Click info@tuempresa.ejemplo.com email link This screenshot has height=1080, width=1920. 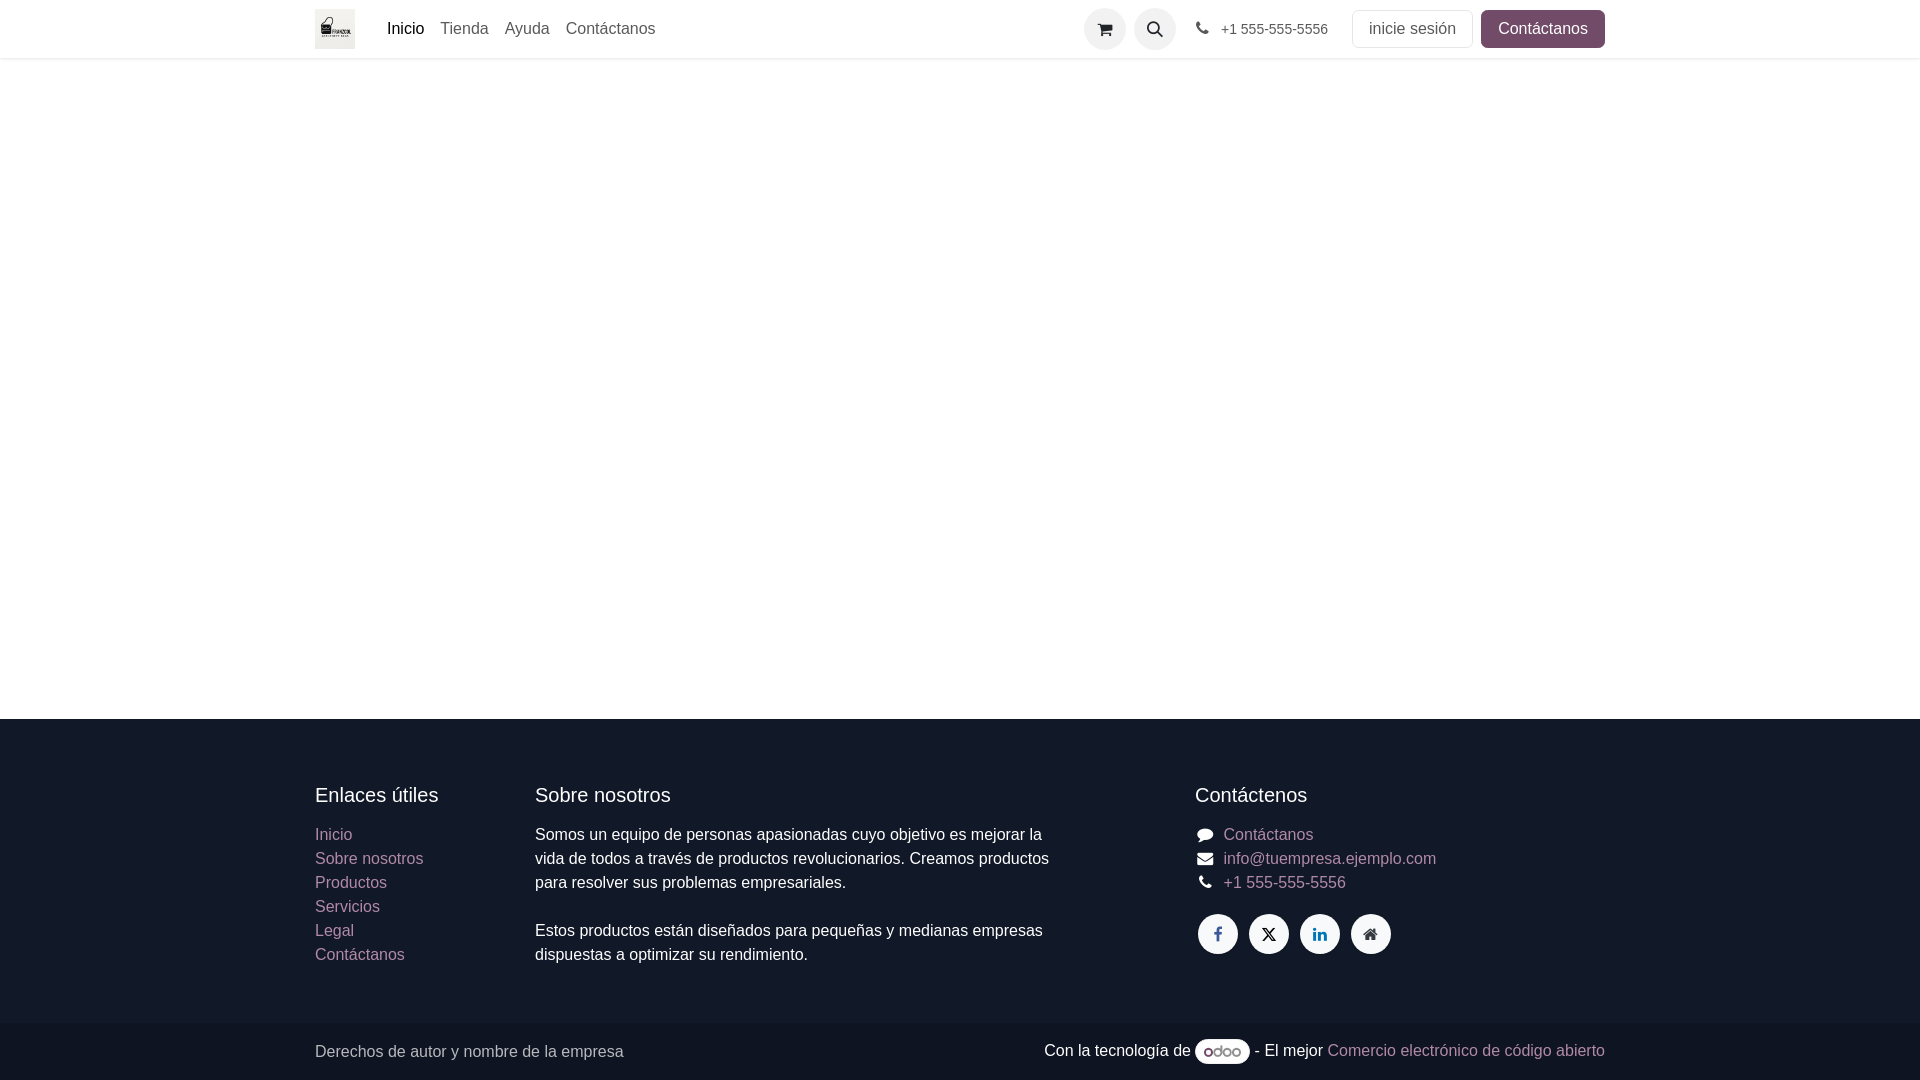tap(1329, 858)
